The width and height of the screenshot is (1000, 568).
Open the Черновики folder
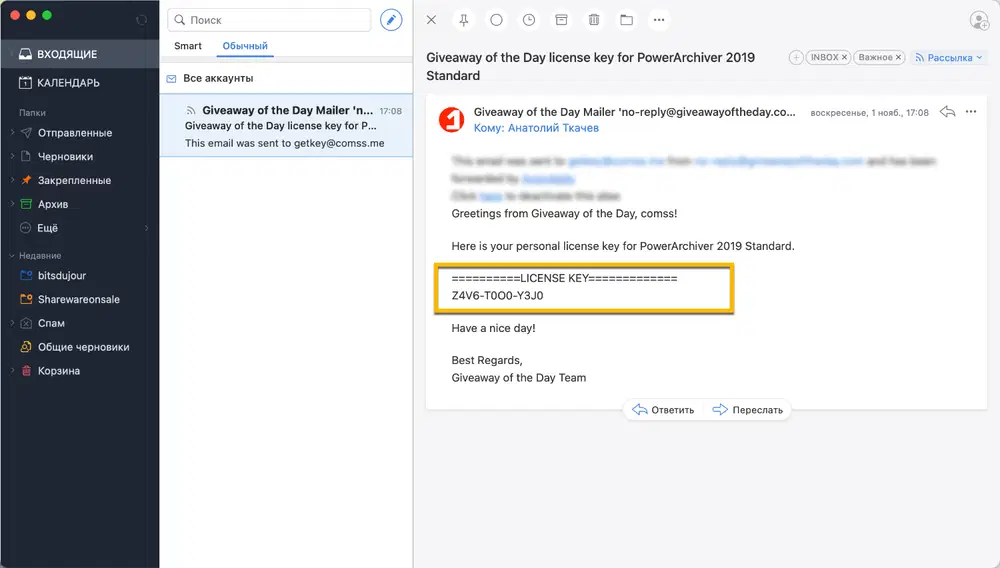65,156
